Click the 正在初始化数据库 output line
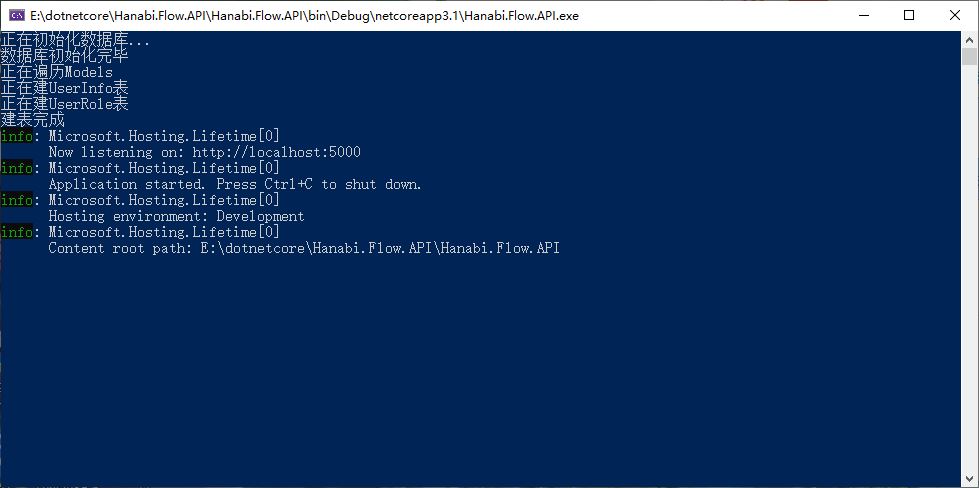 [x=75, y=40]
